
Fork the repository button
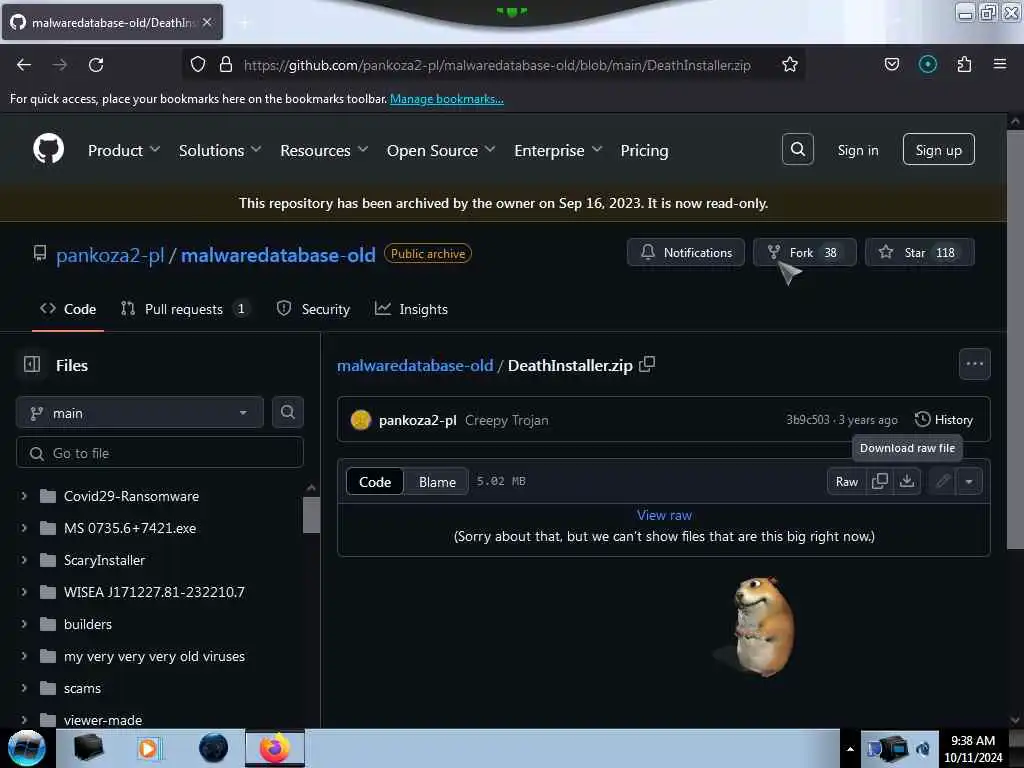coord(805,252)
